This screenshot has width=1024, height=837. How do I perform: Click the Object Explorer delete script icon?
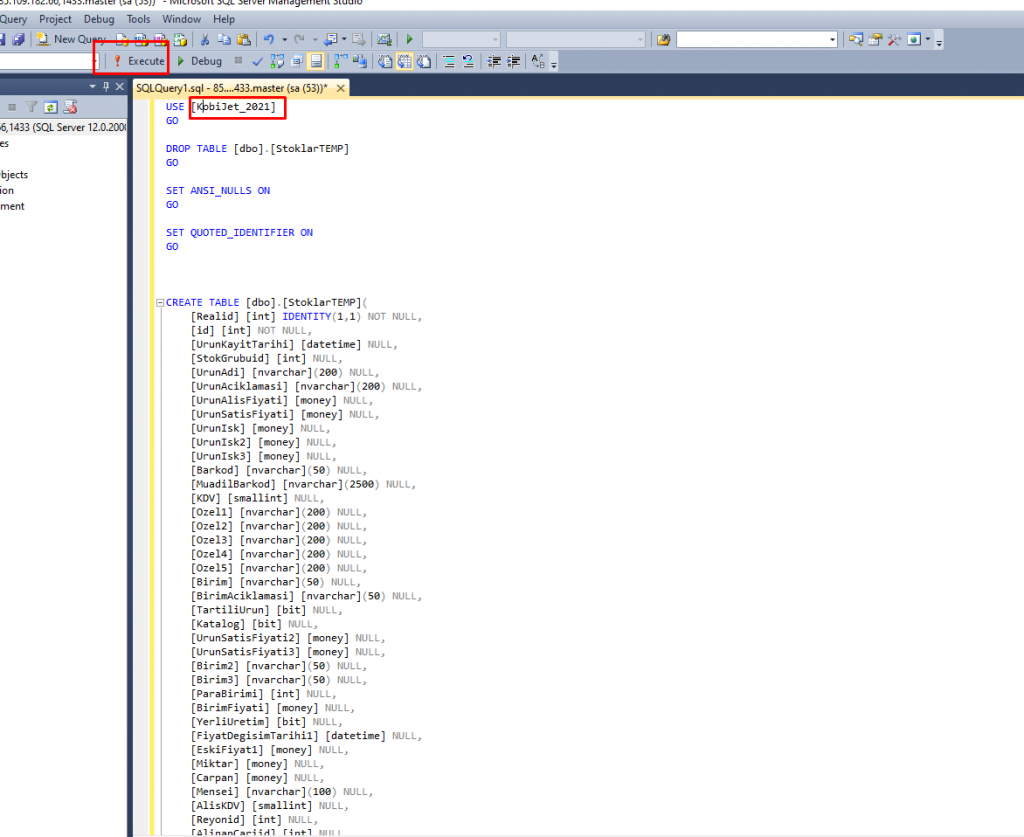71,106
